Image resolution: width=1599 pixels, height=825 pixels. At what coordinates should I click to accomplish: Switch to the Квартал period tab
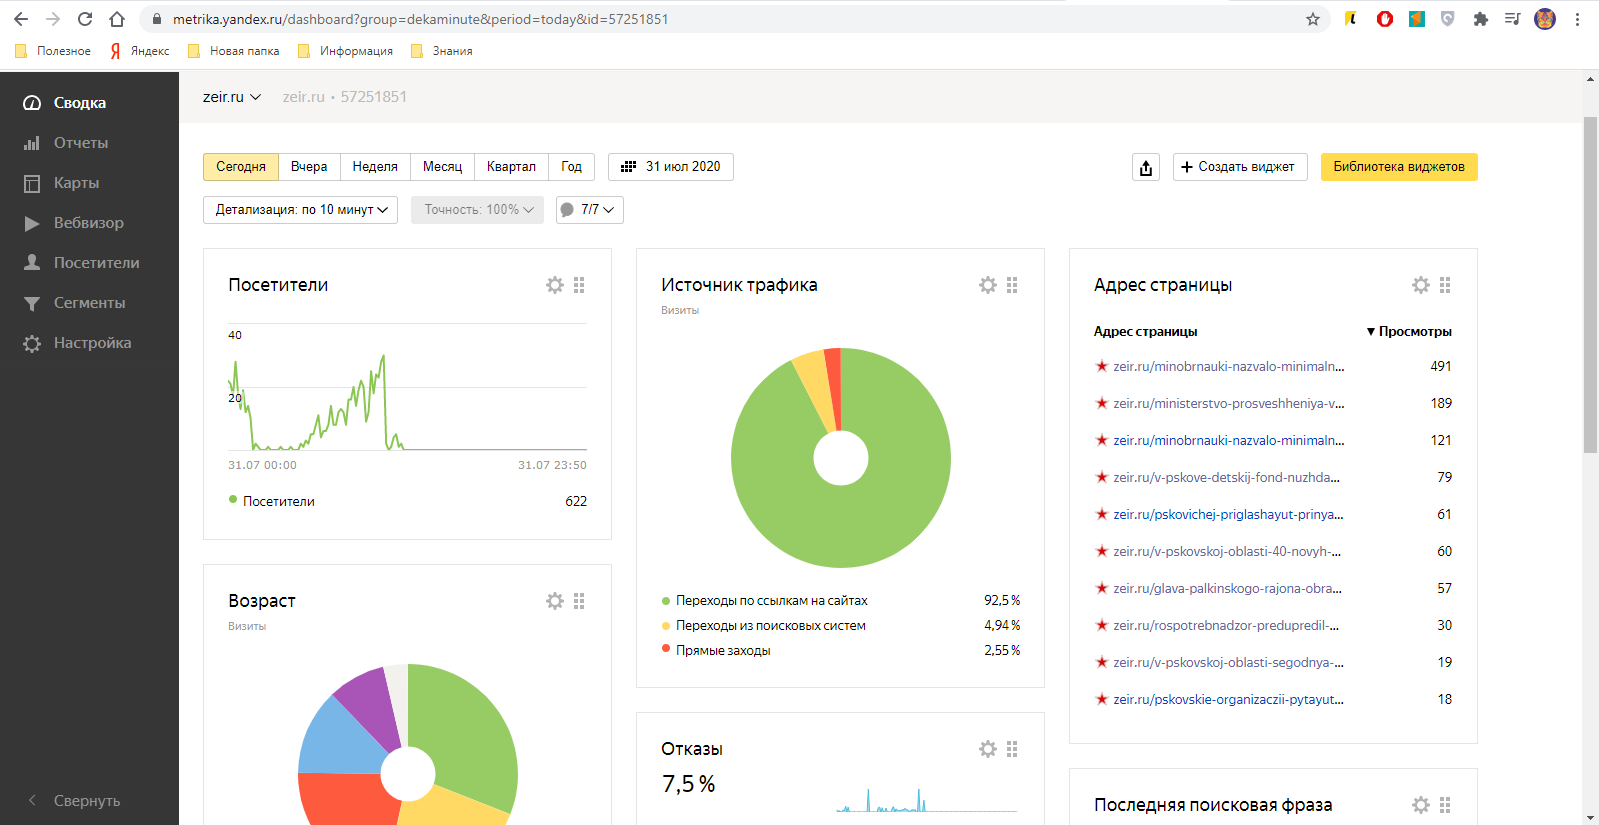pos(511,167)
